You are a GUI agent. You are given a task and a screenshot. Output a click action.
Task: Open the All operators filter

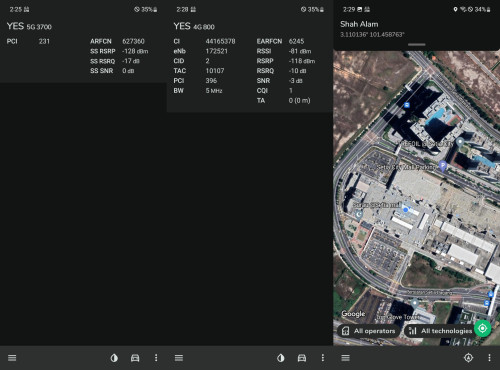(368, 331)
